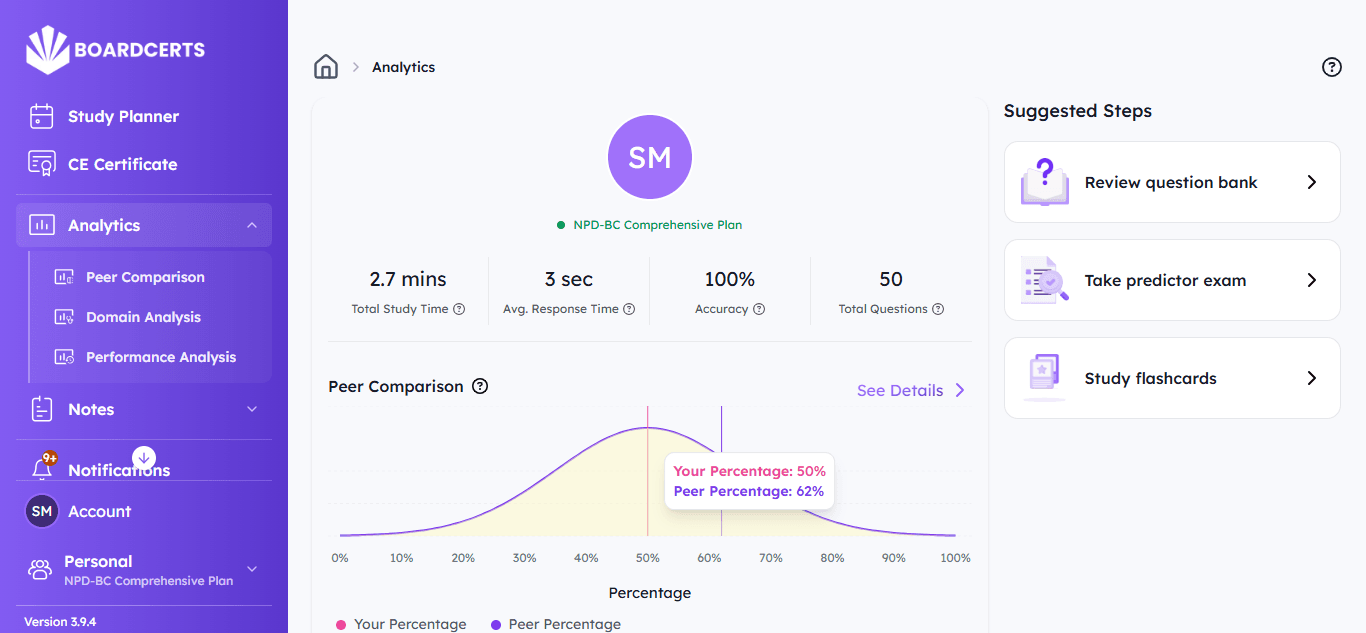Expand the Notes section dropdown

point(252,409)
